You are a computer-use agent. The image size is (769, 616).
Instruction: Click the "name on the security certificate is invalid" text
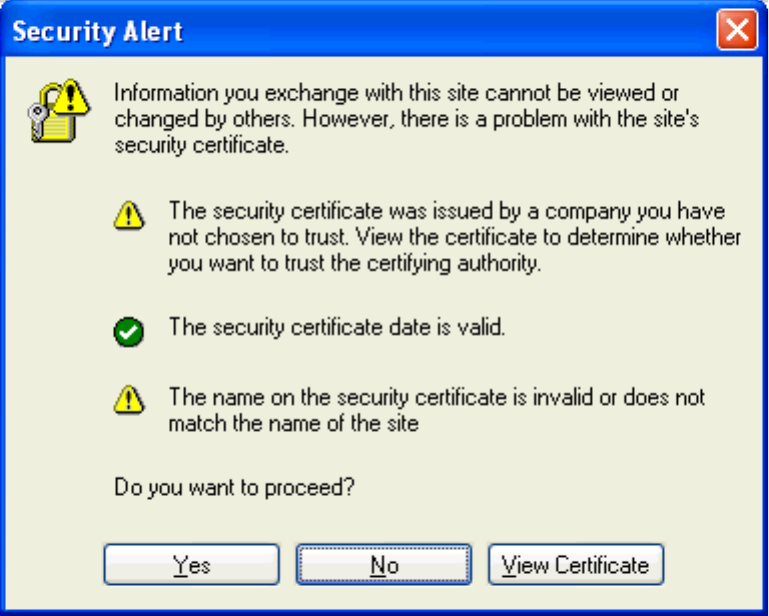[x=436, y=397]
